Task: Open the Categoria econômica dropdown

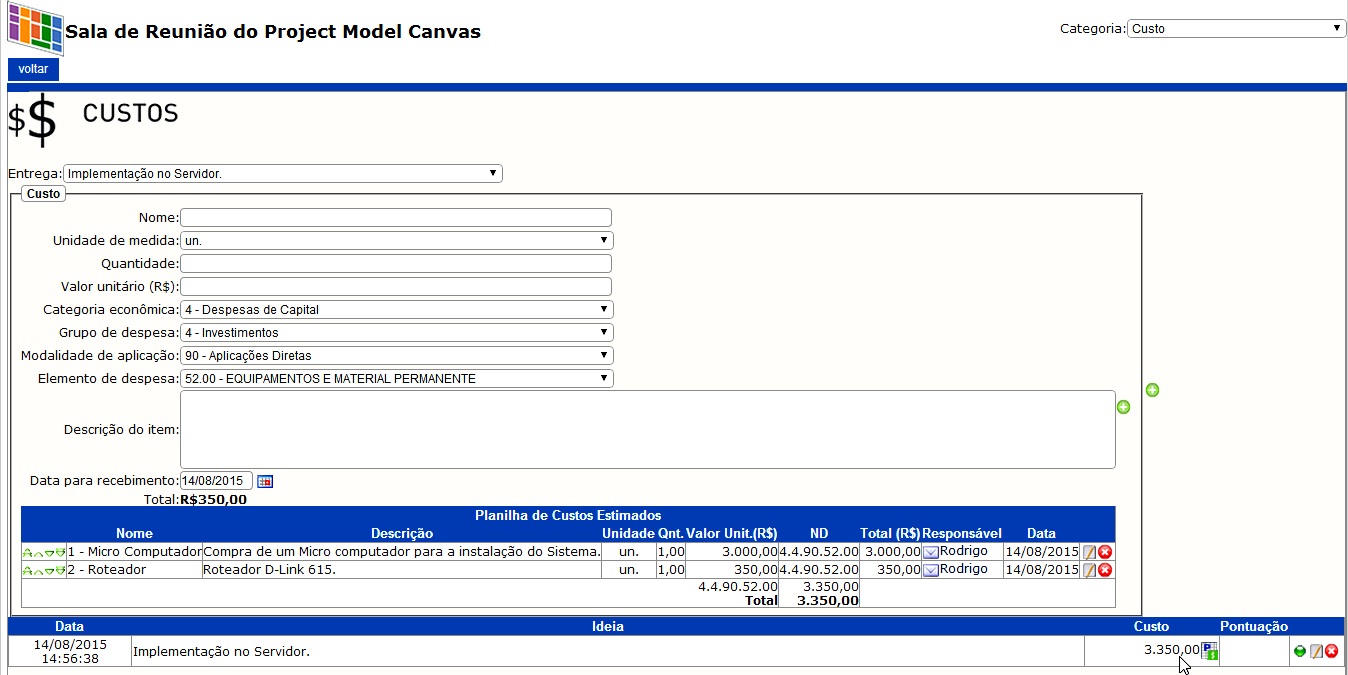Action: (x=397, y=310)
